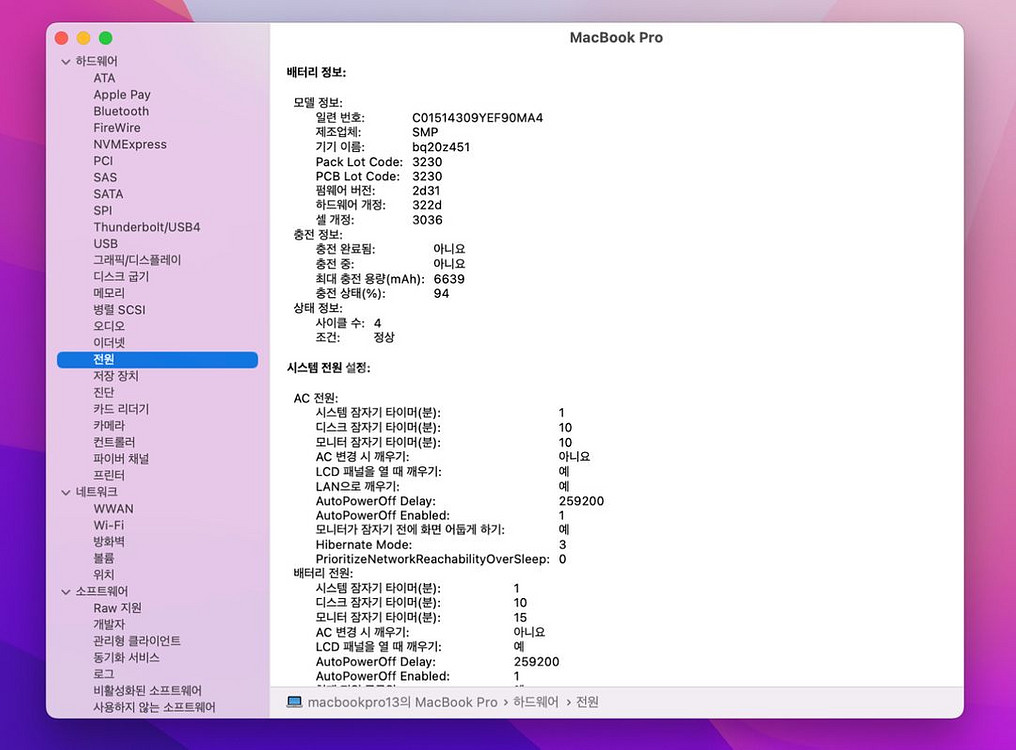Viewport: 1016px width, 750px height.
Task: Open 프린터 in the sidebar
Action: coord(109,475)
